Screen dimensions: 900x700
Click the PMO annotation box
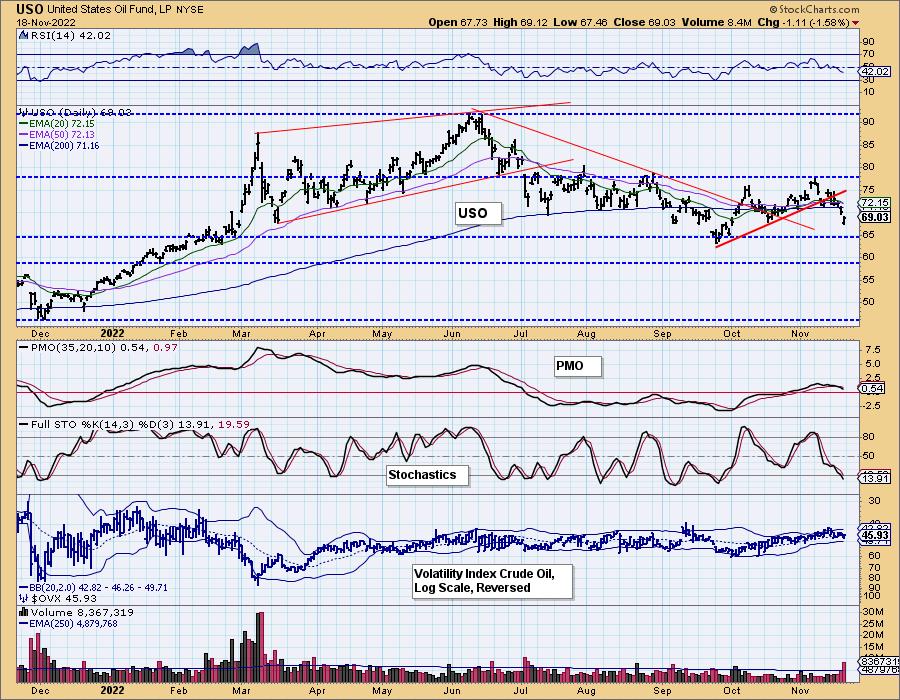tap(578, 366)
